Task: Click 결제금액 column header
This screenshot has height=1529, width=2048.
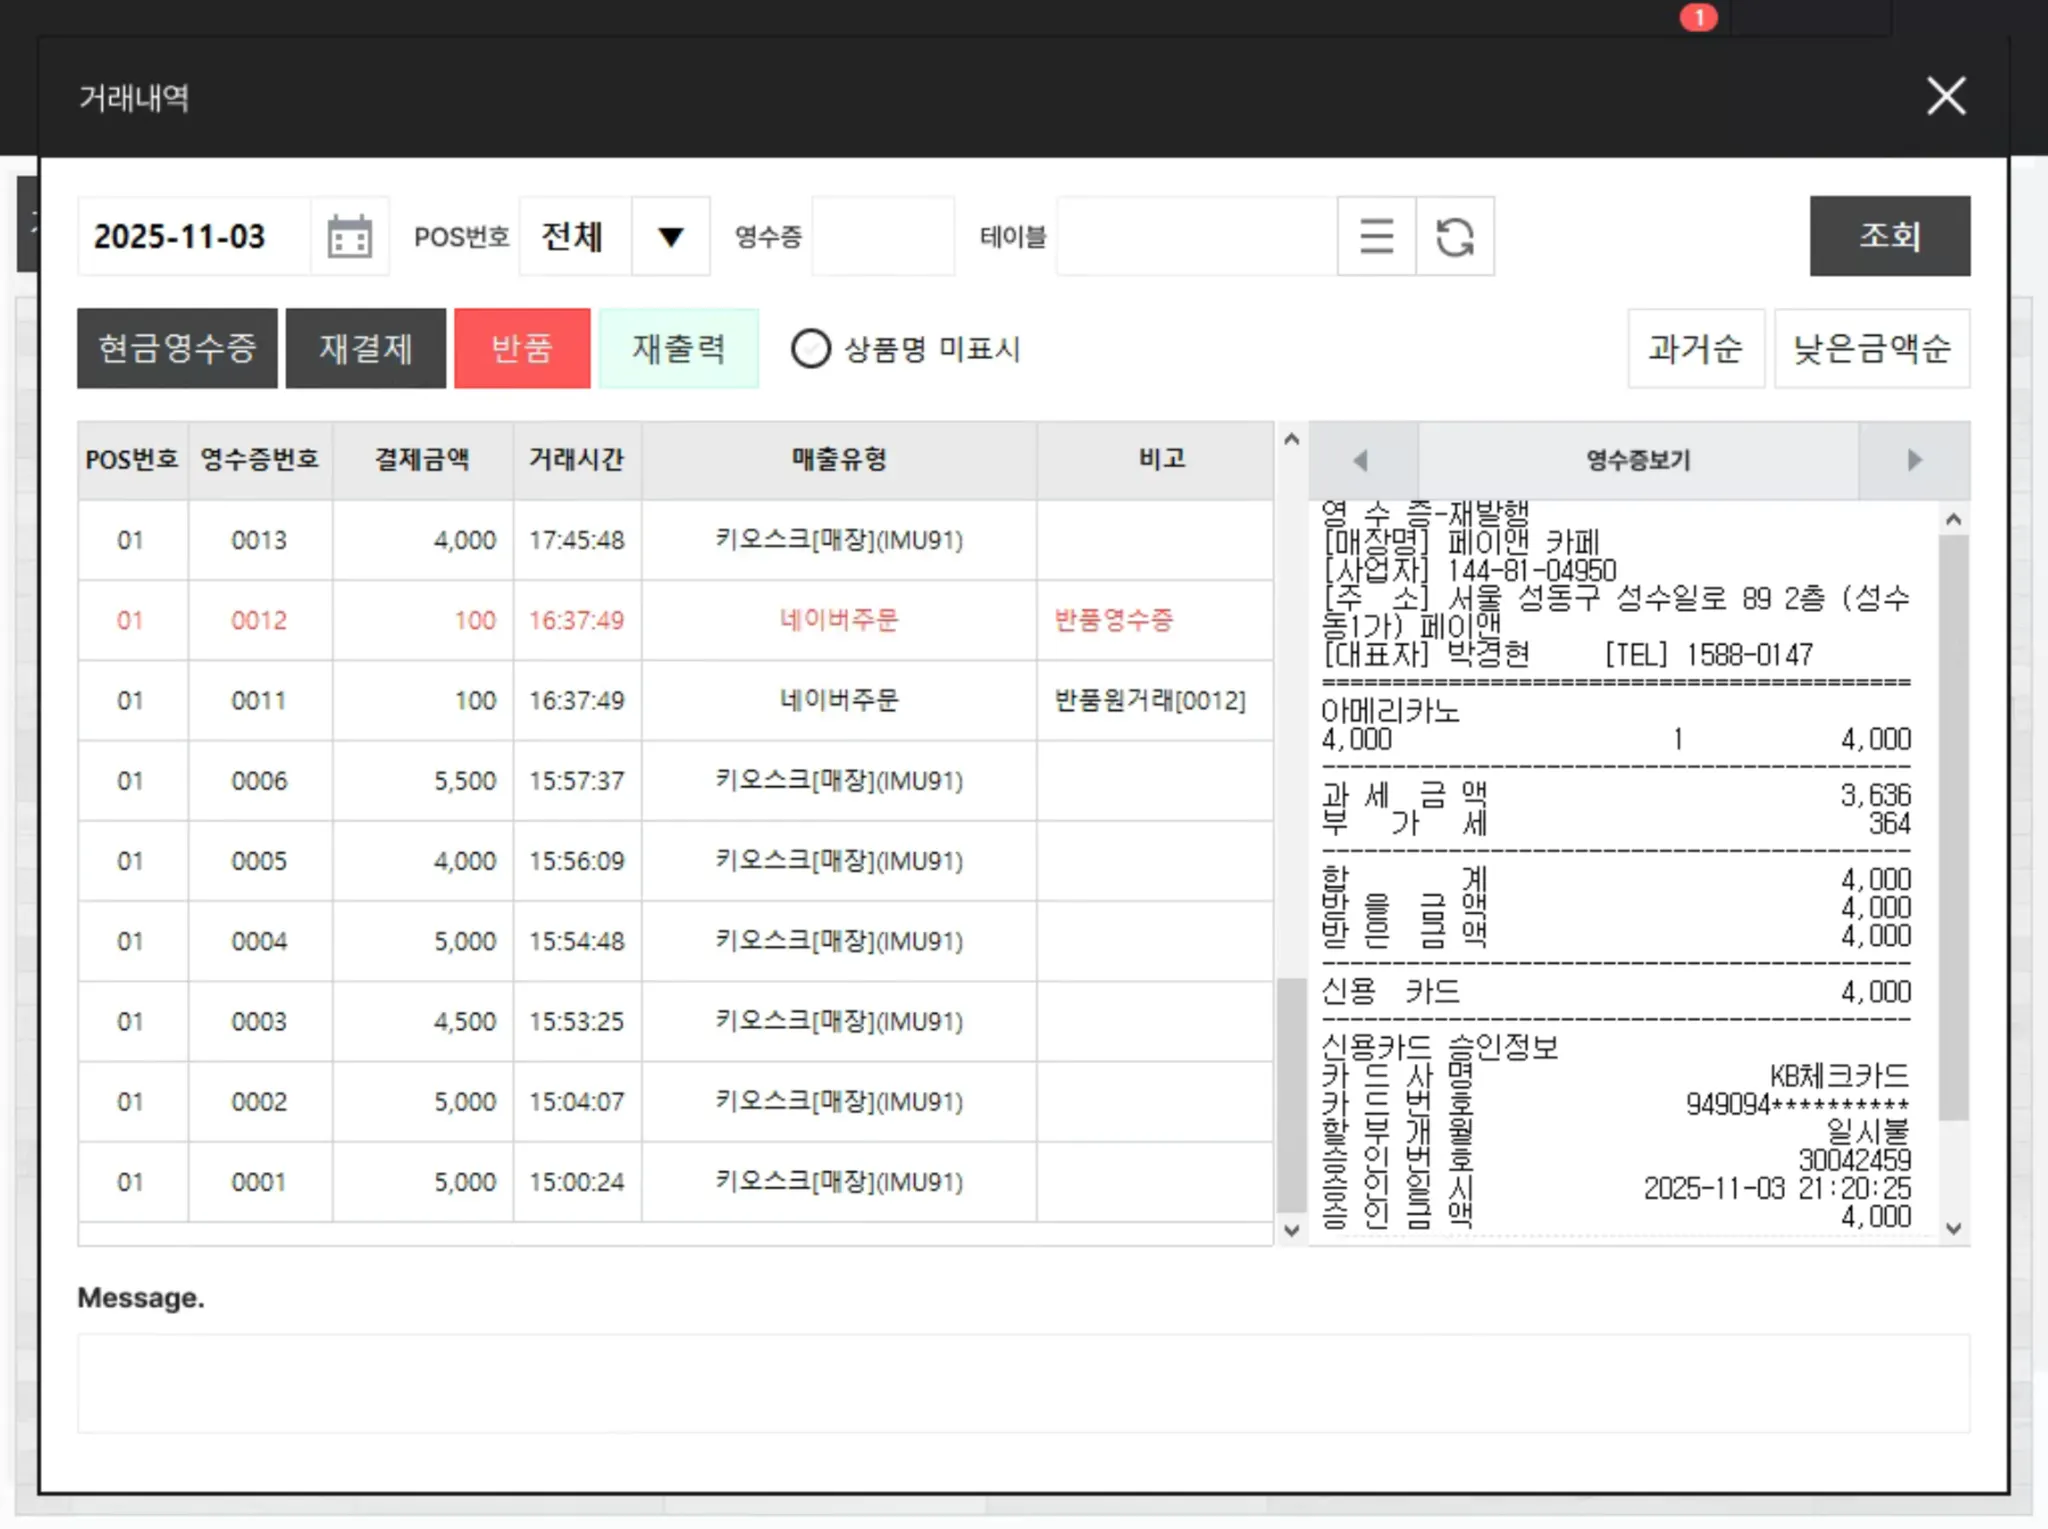Action: point(422,460)
